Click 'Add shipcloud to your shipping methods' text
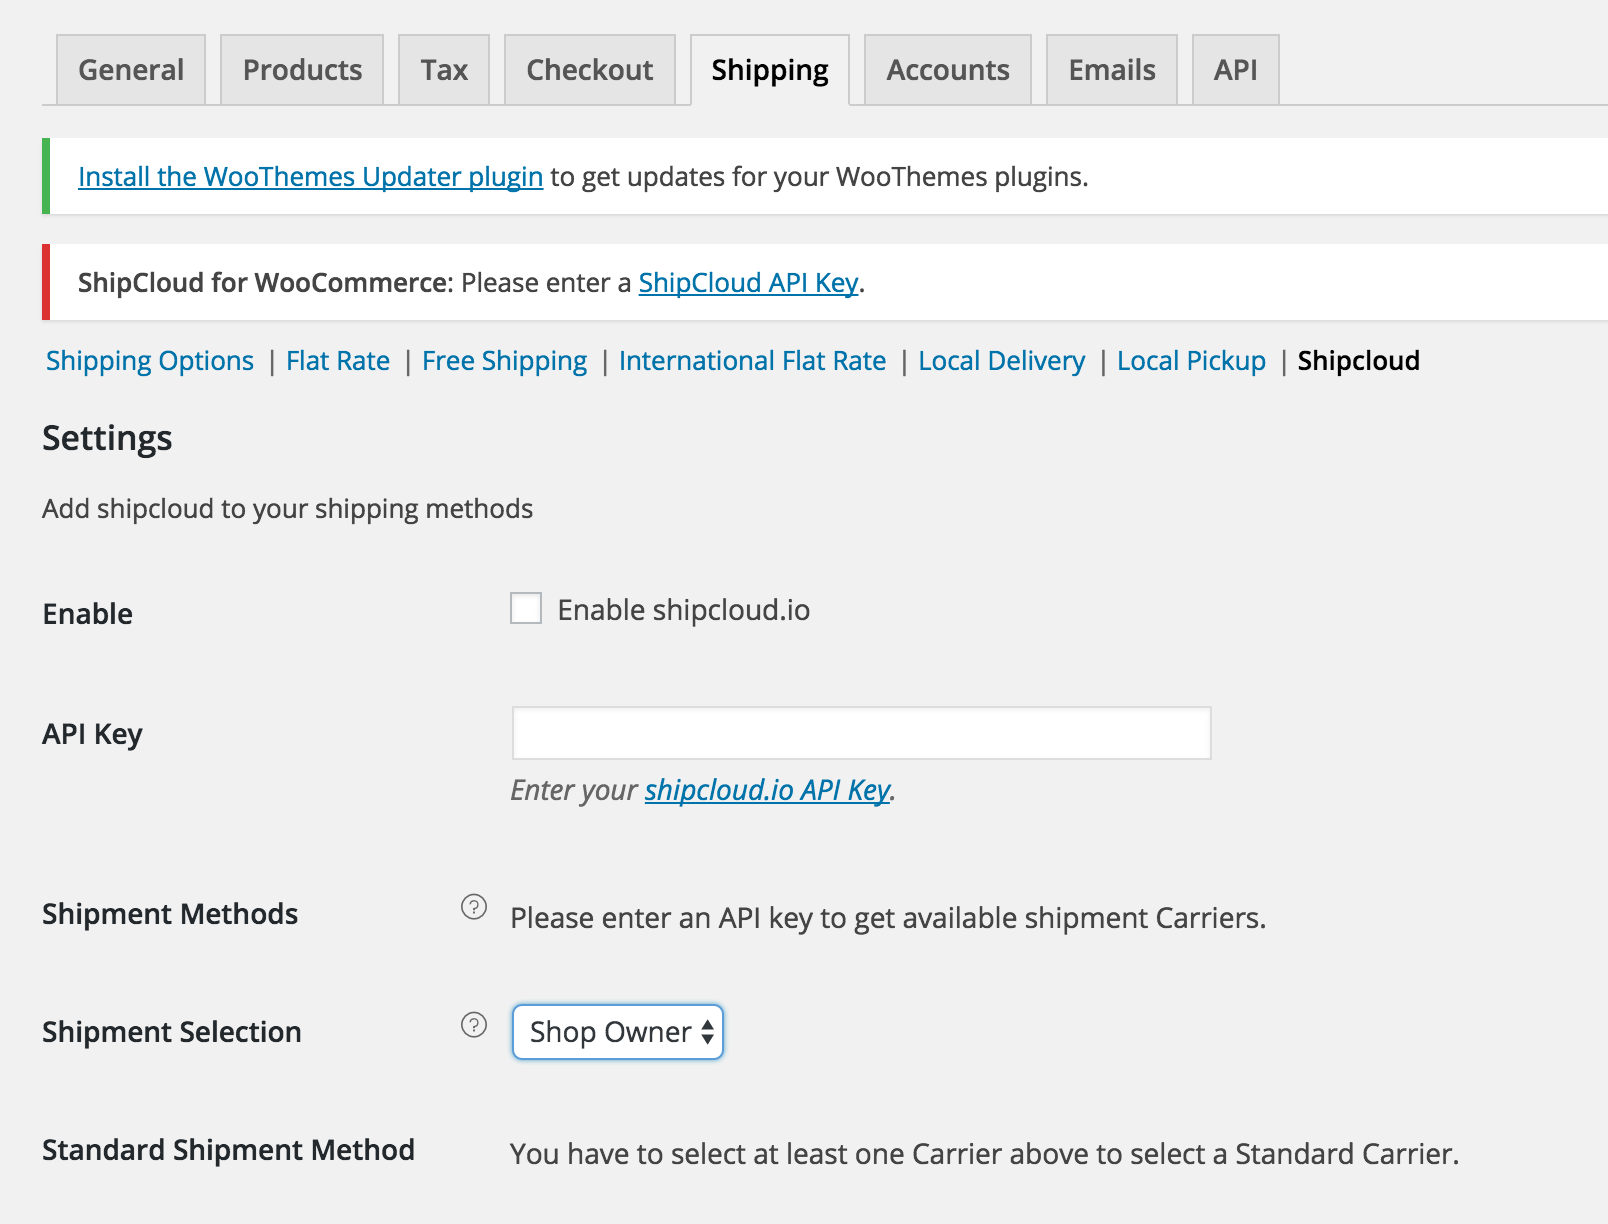The height and width of the screenshot is (1224, 1608). (288, 509)
